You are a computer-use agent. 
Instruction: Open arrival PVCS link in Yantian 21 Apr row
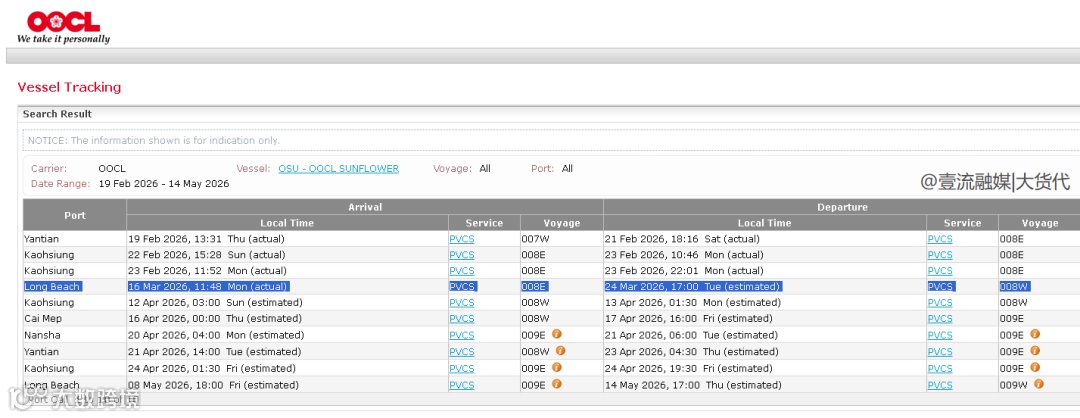[x=461, y=352]
